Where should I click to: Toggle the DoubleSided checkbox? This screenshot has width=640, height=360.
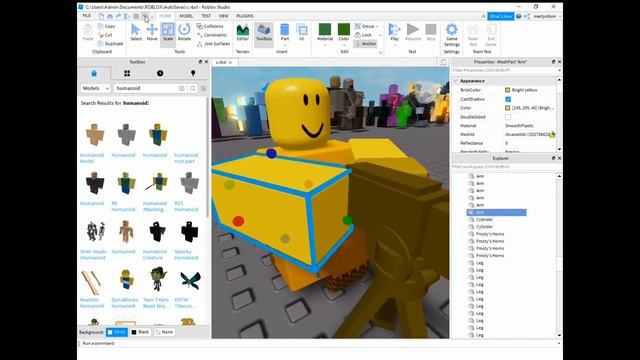tap(508, 117)
